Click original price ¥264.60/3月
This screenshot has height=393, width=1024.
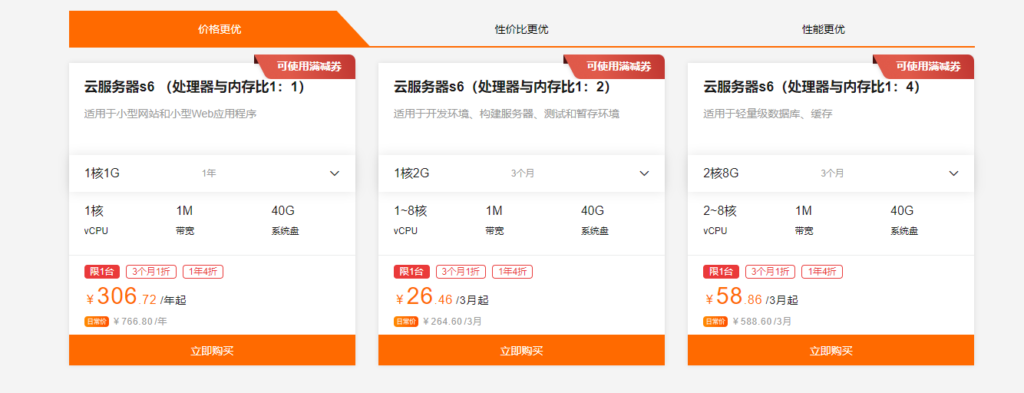(x=452, y=321)
